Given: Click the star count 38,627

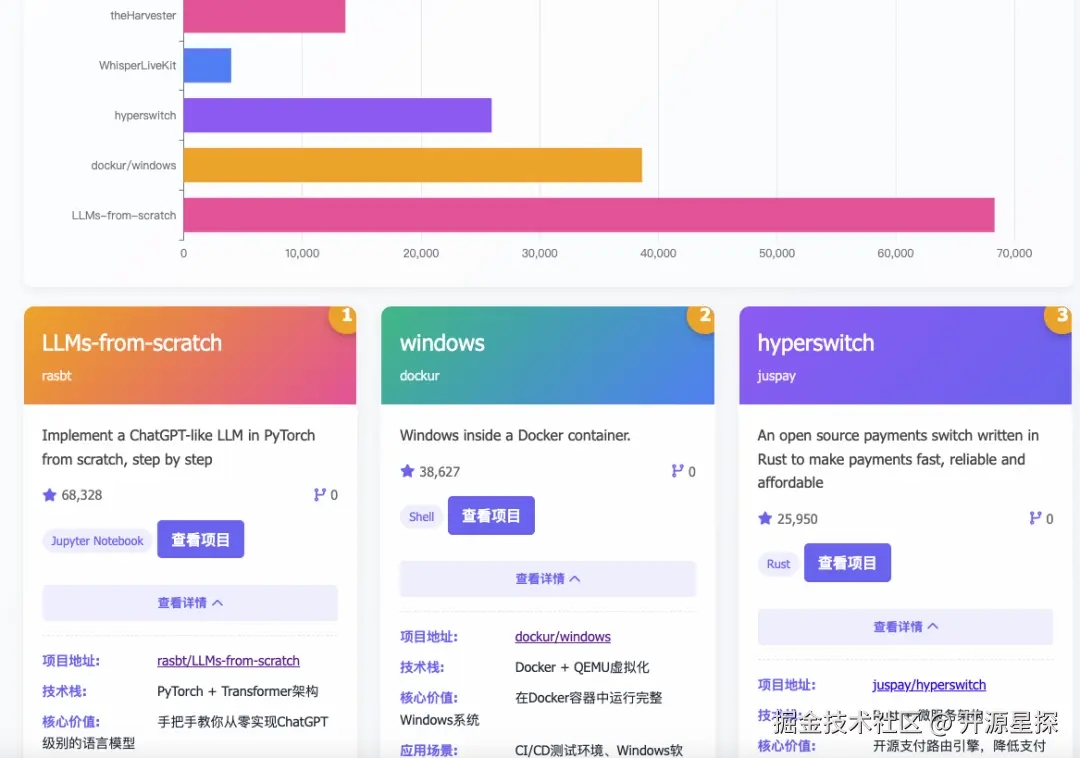Looking at the screenshot, I should click(x=439, y=472).
